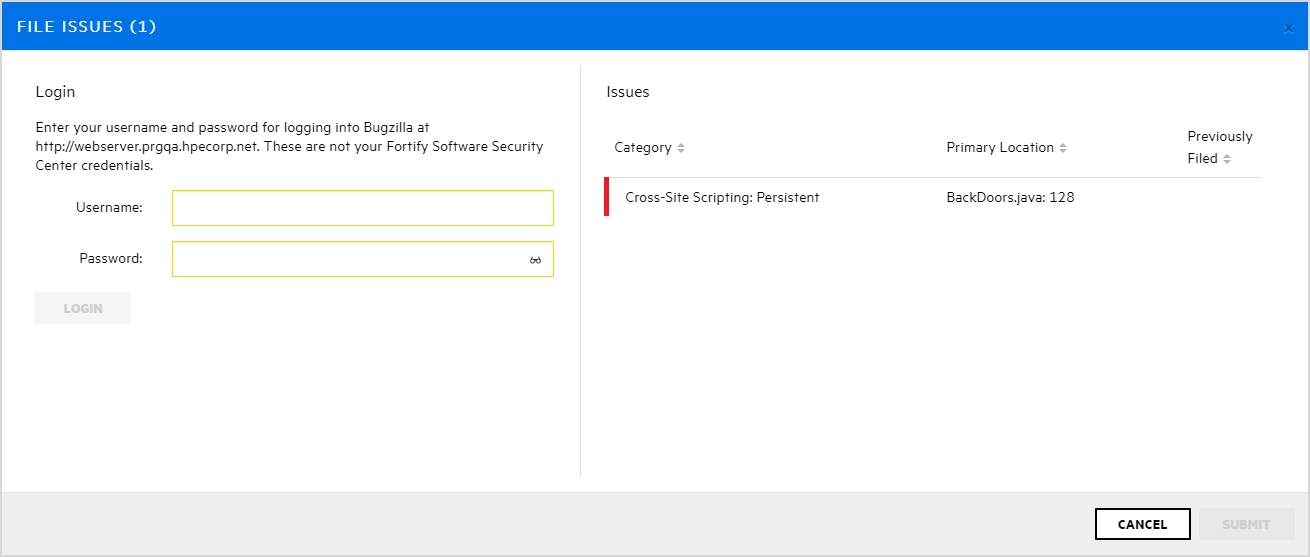Screen dimensions: 1310x557
Task: Click the red severity indicator bar
Action: click(x=607, y=197)
